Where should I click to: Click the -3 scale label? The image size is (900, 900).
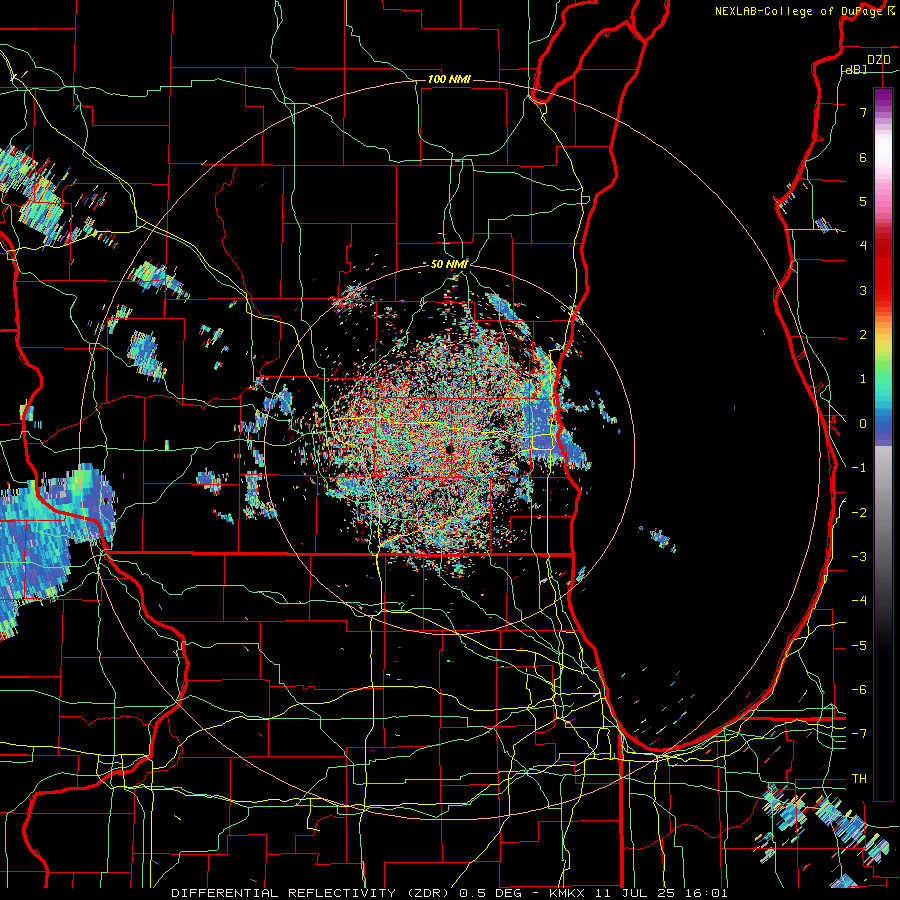click(859, 557)
